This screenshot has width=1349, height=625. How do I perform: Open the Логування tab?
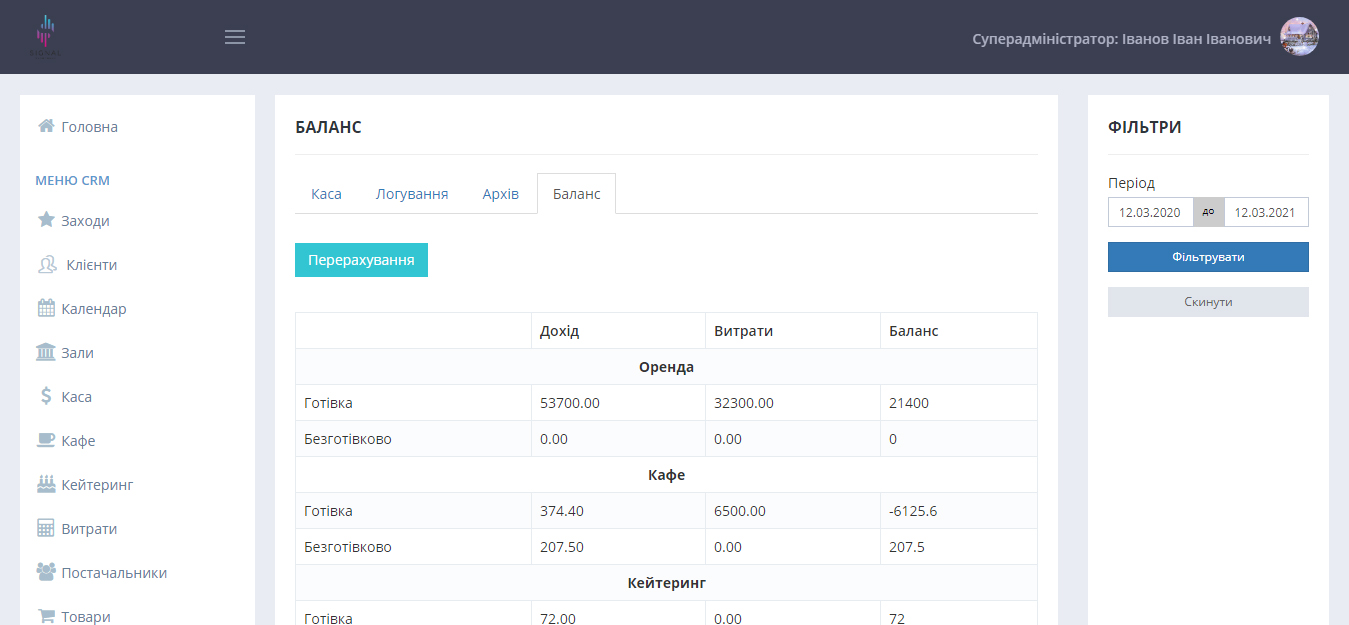[412, 194]
